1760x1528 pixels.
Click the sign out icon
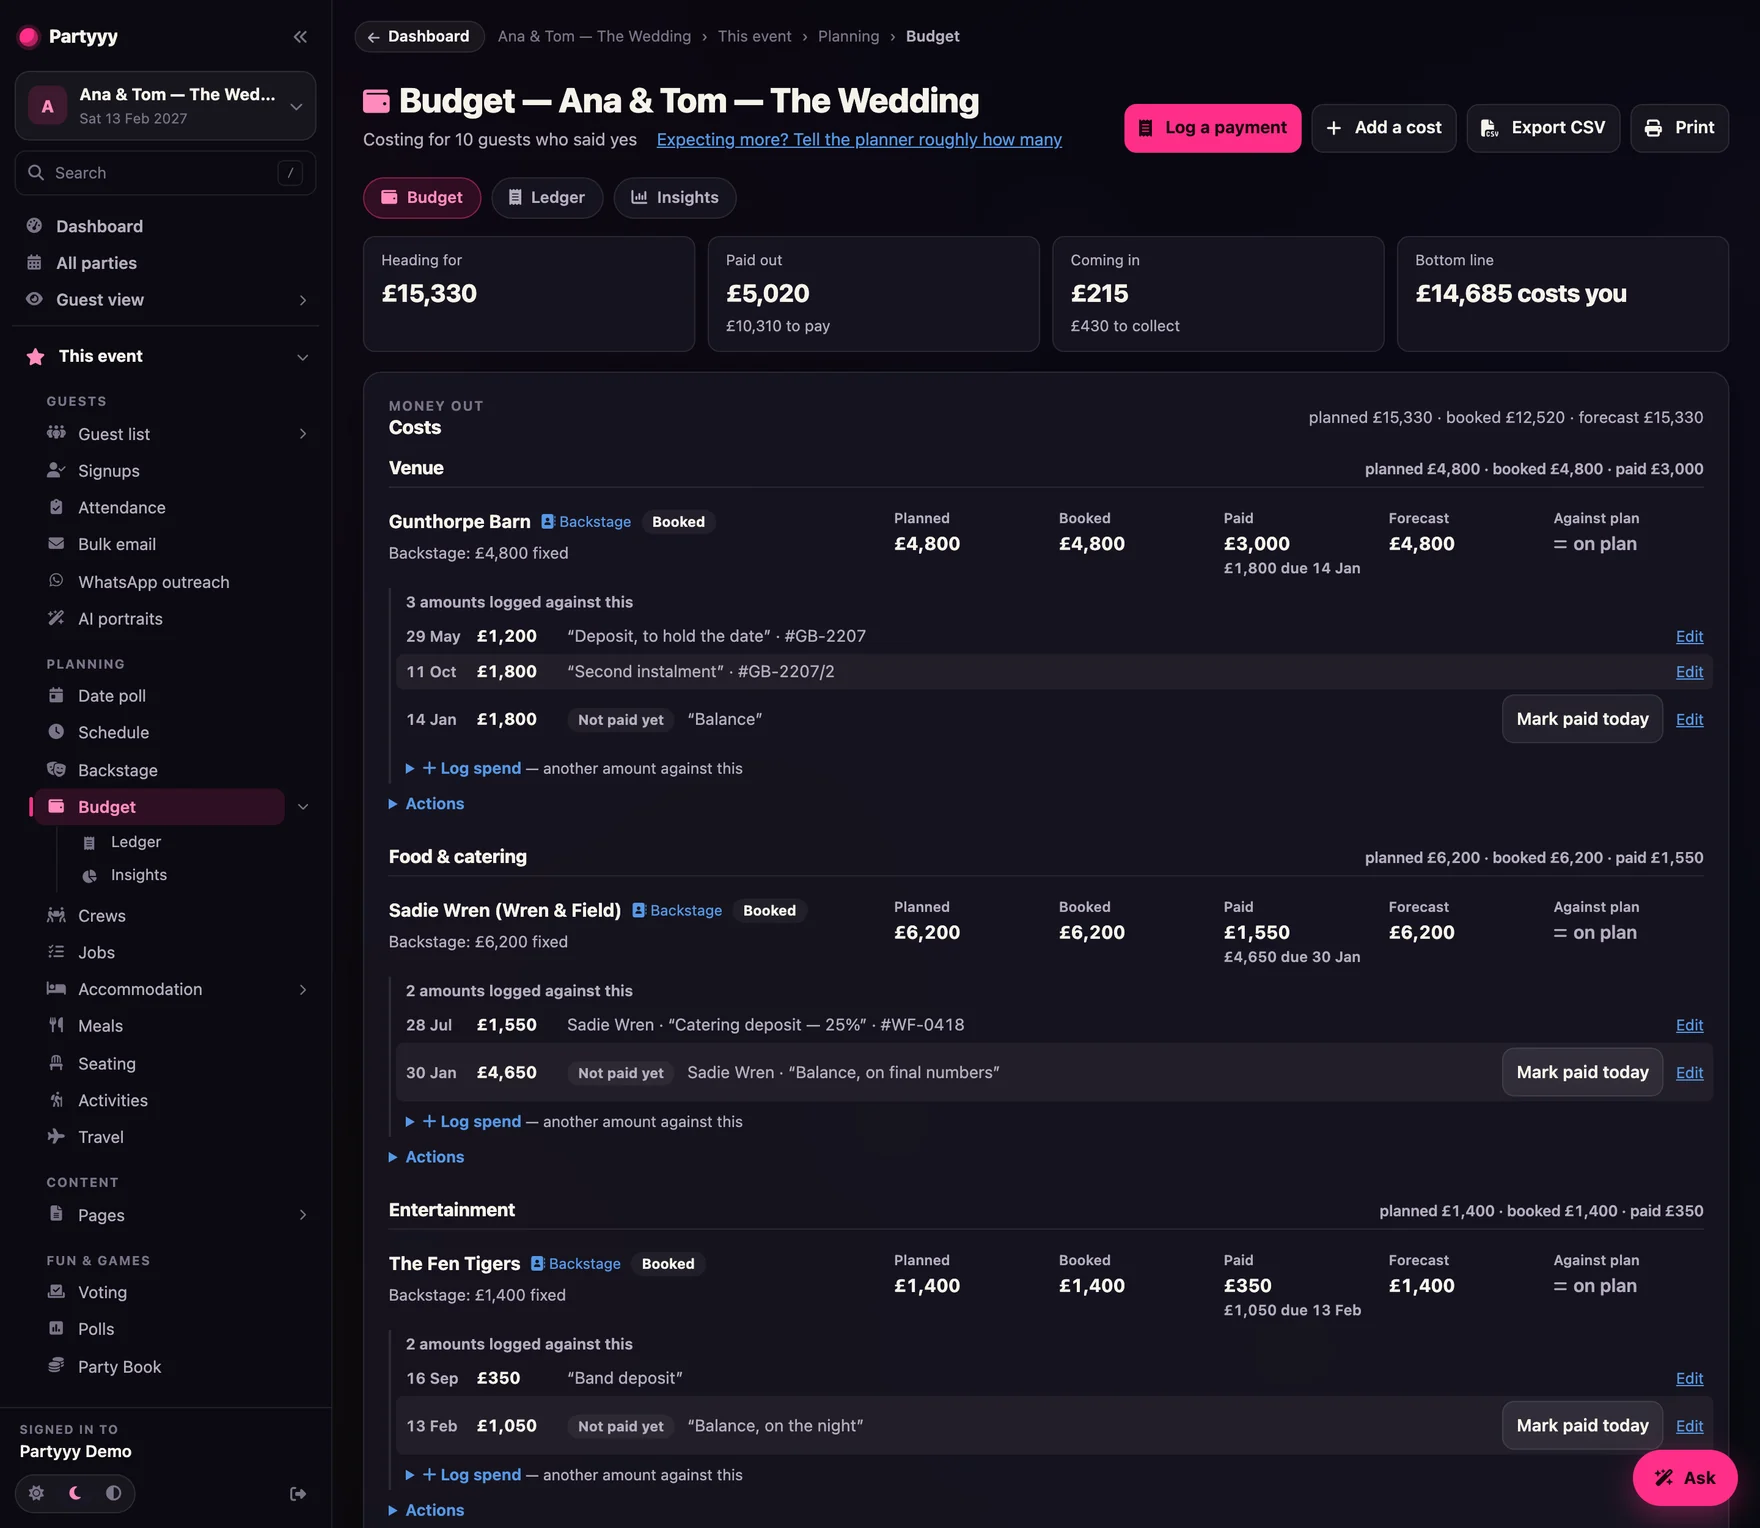298,1493
